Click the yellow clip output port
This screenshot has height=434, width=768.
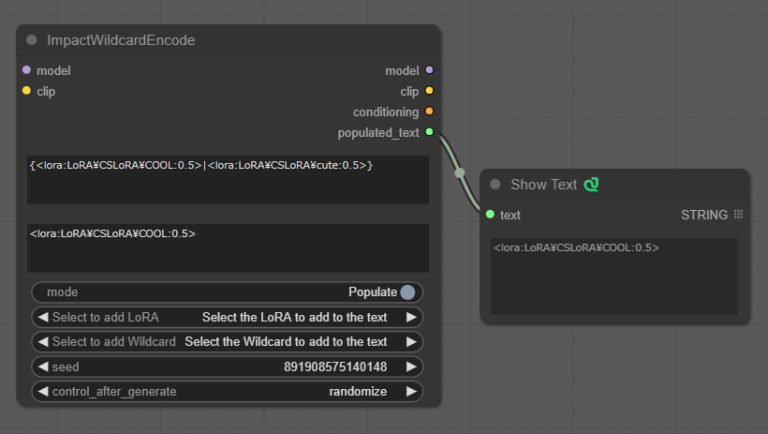pos(429,91)
